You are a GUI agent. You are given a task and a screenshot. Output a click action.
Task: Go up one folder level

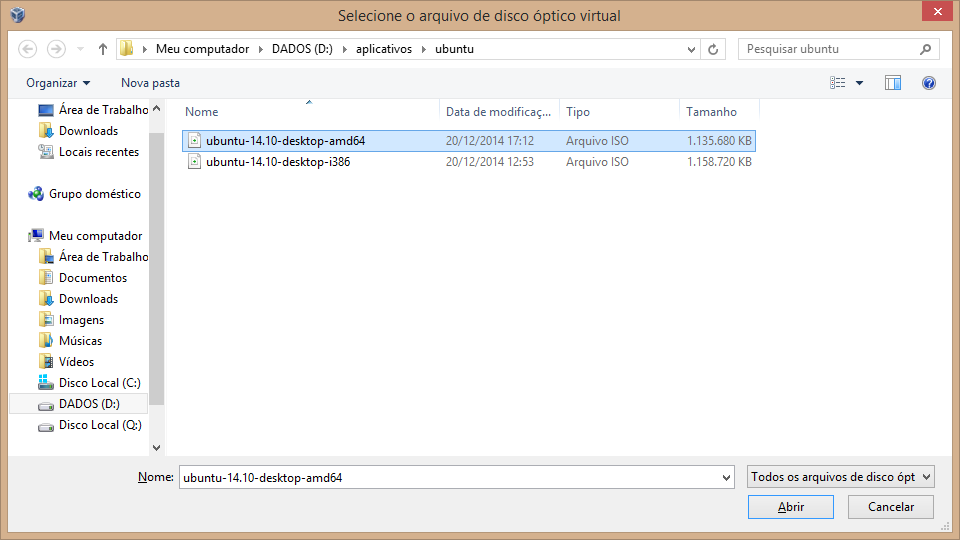pyautogui.click(x=102, y=49)
